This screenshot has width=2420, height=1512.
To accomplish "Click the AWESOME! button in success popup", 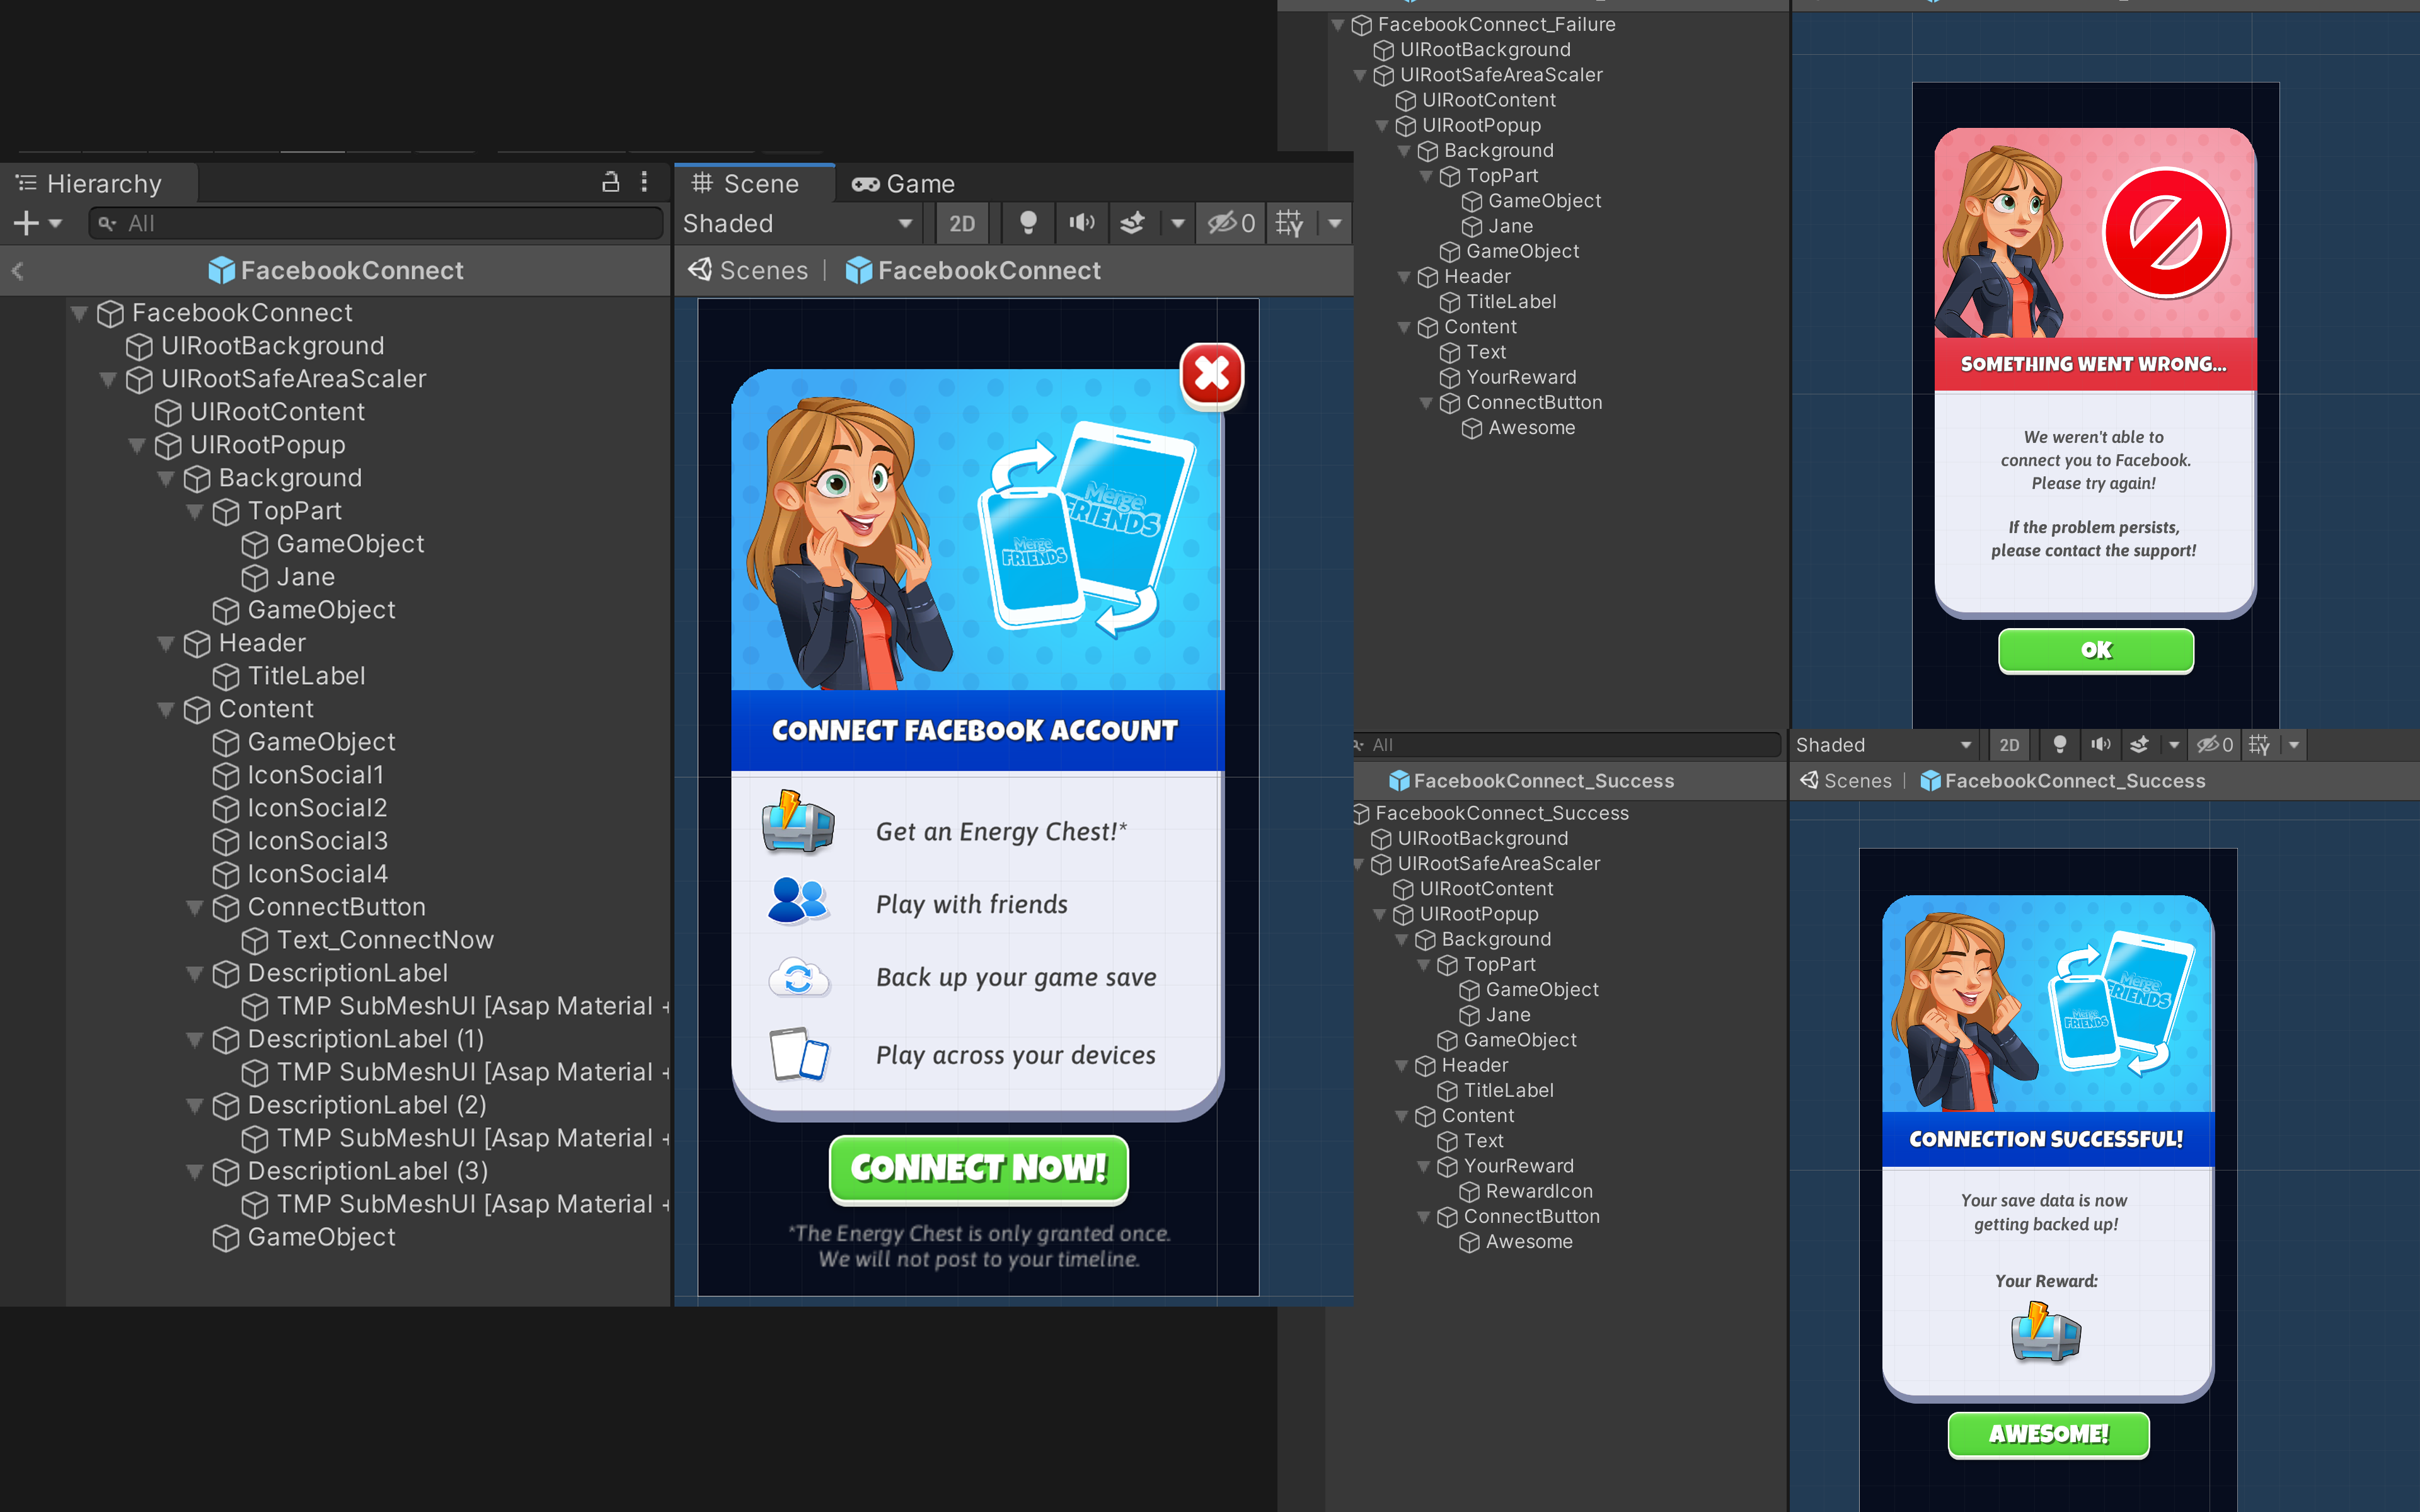I will coord(2048,1434).
